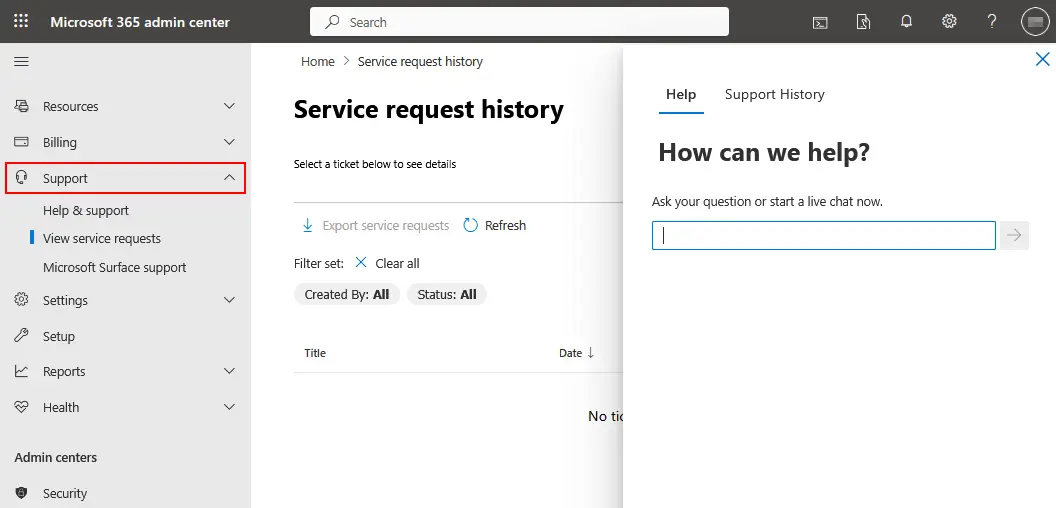This screenshot has width=1056, height=508.
Task: Collapse the navigation hamburger menu
Action: [22, 61]
